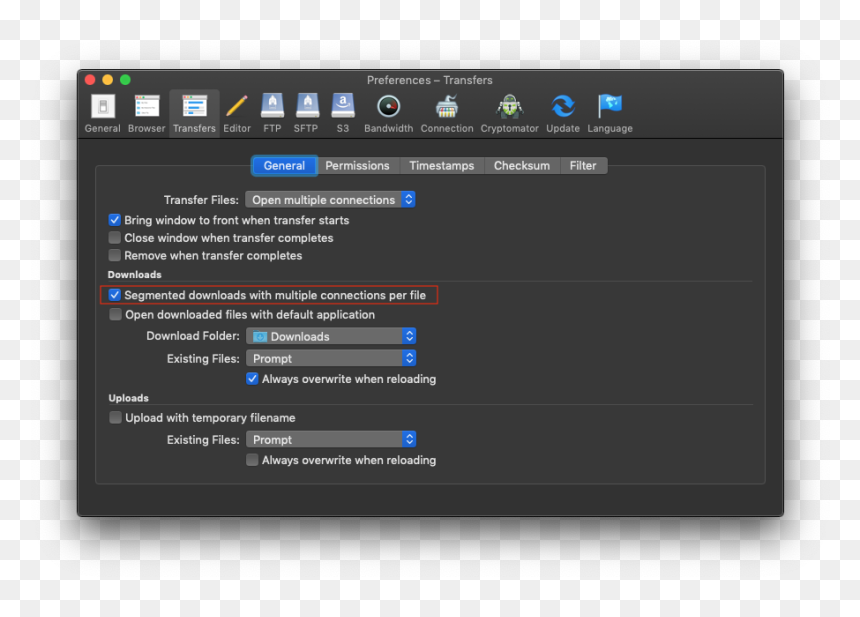Minimize the Preferences window with yellow button
The width and height of the screenshot is (860, 617).
click(108, 80)
